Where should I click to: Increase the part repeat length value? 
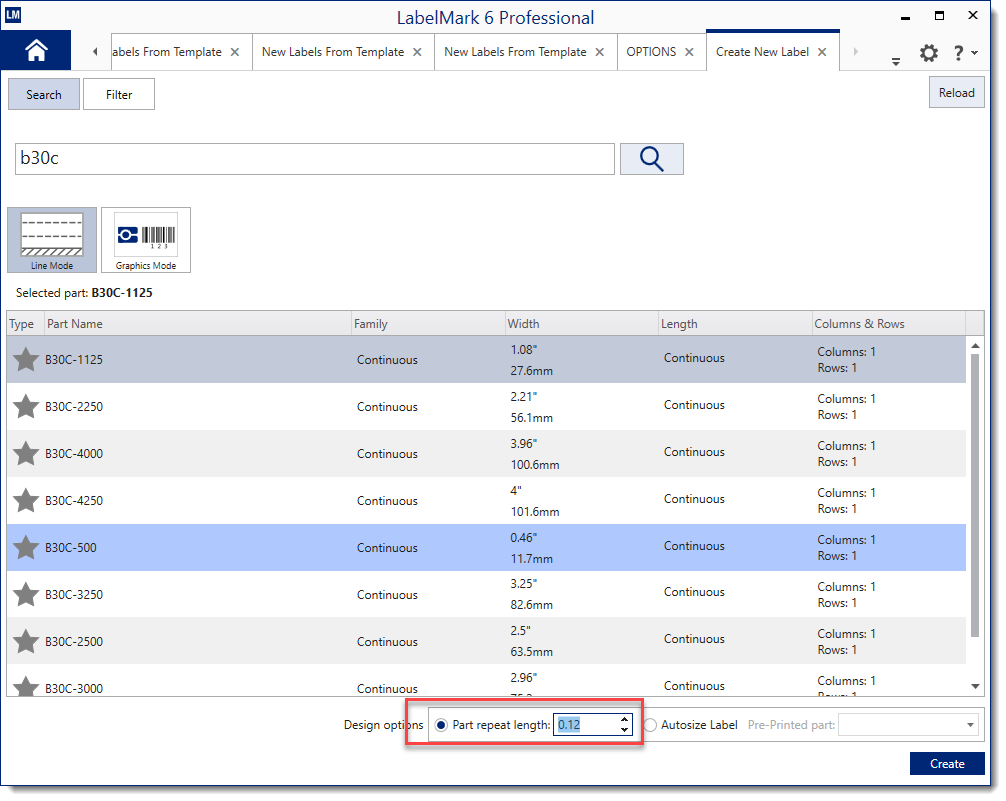point(625,720)
